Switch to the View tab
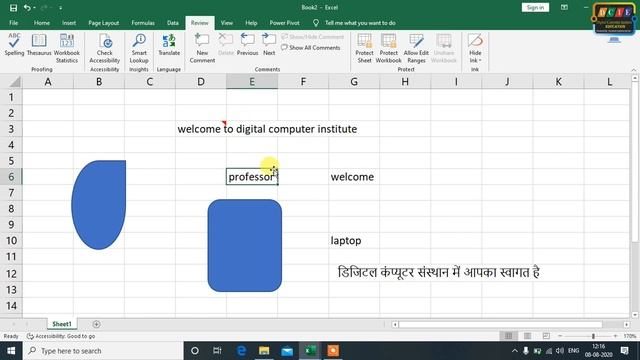Viewport: 640px width, 360px height. pyautogui.click(x=227, y=23)
